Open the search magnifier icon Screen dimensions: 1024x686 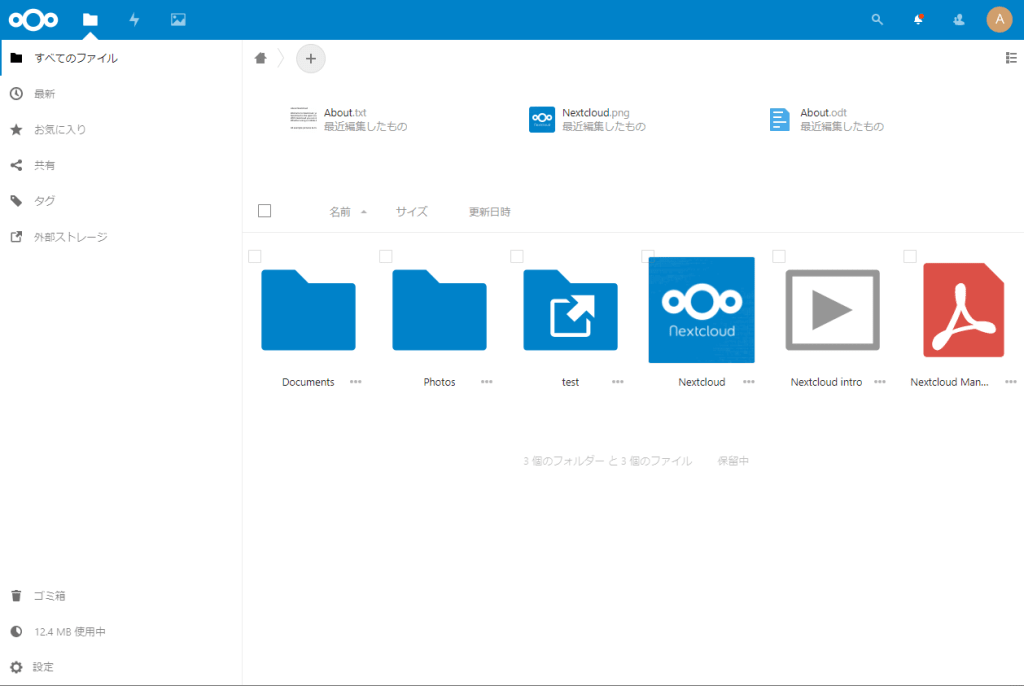(x=877, y=20)
